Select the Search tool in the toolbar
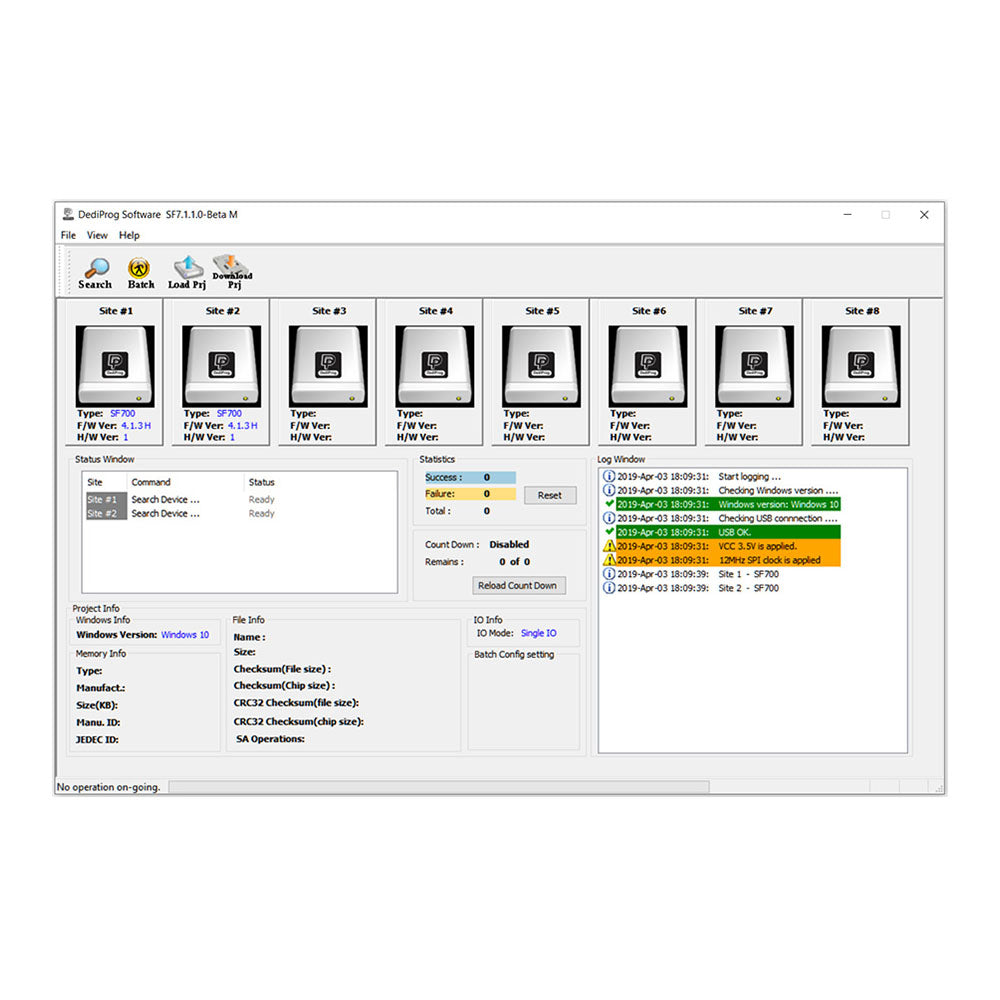The width and height of the screenshot is (1000, 1000). [95, 269]
